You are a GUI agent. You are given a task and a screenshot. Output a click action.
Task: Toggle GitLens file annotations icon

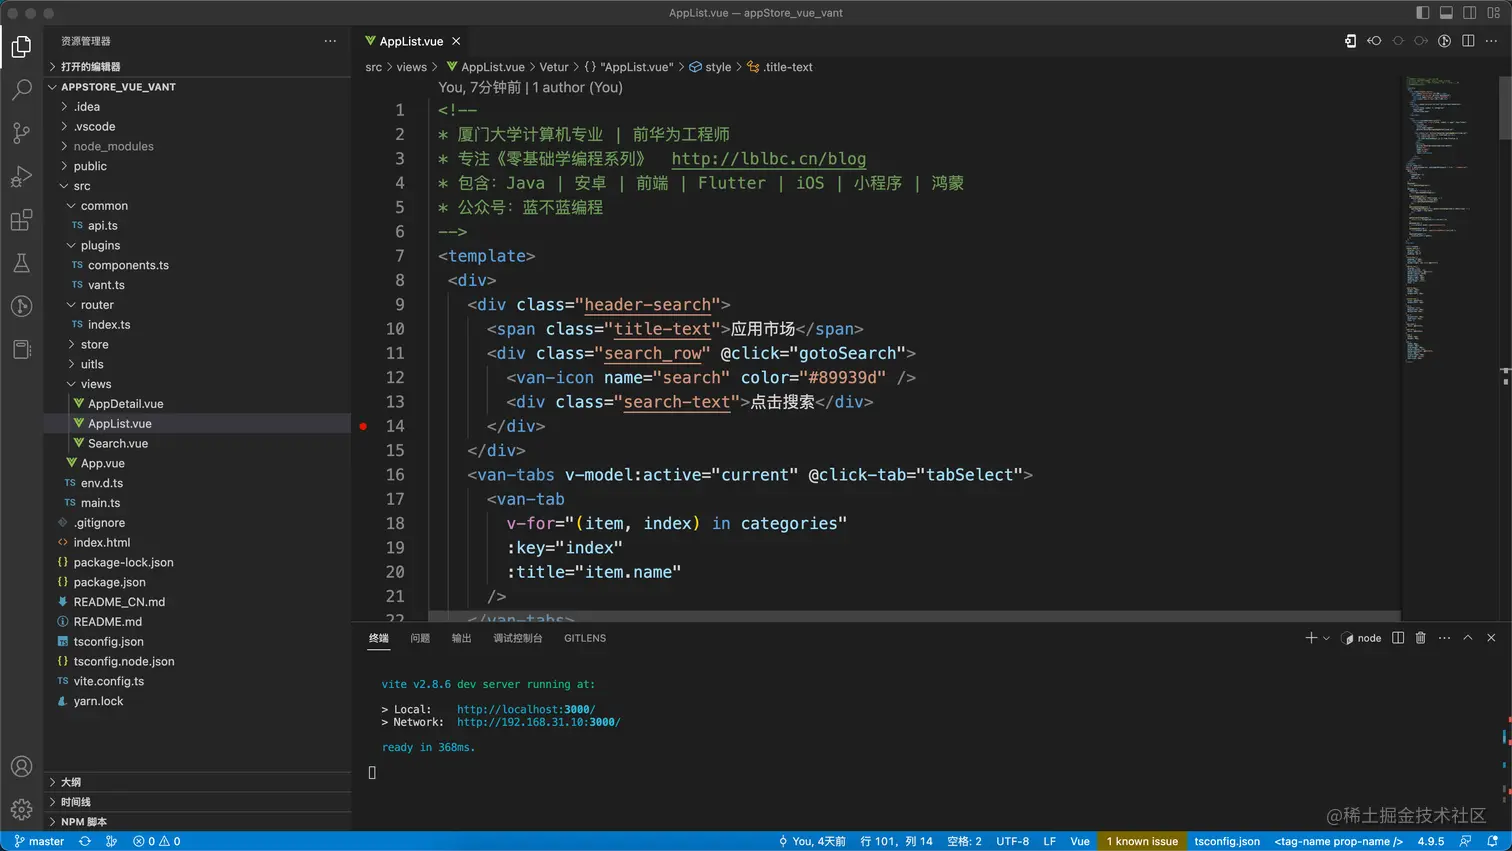[1444, 41]
